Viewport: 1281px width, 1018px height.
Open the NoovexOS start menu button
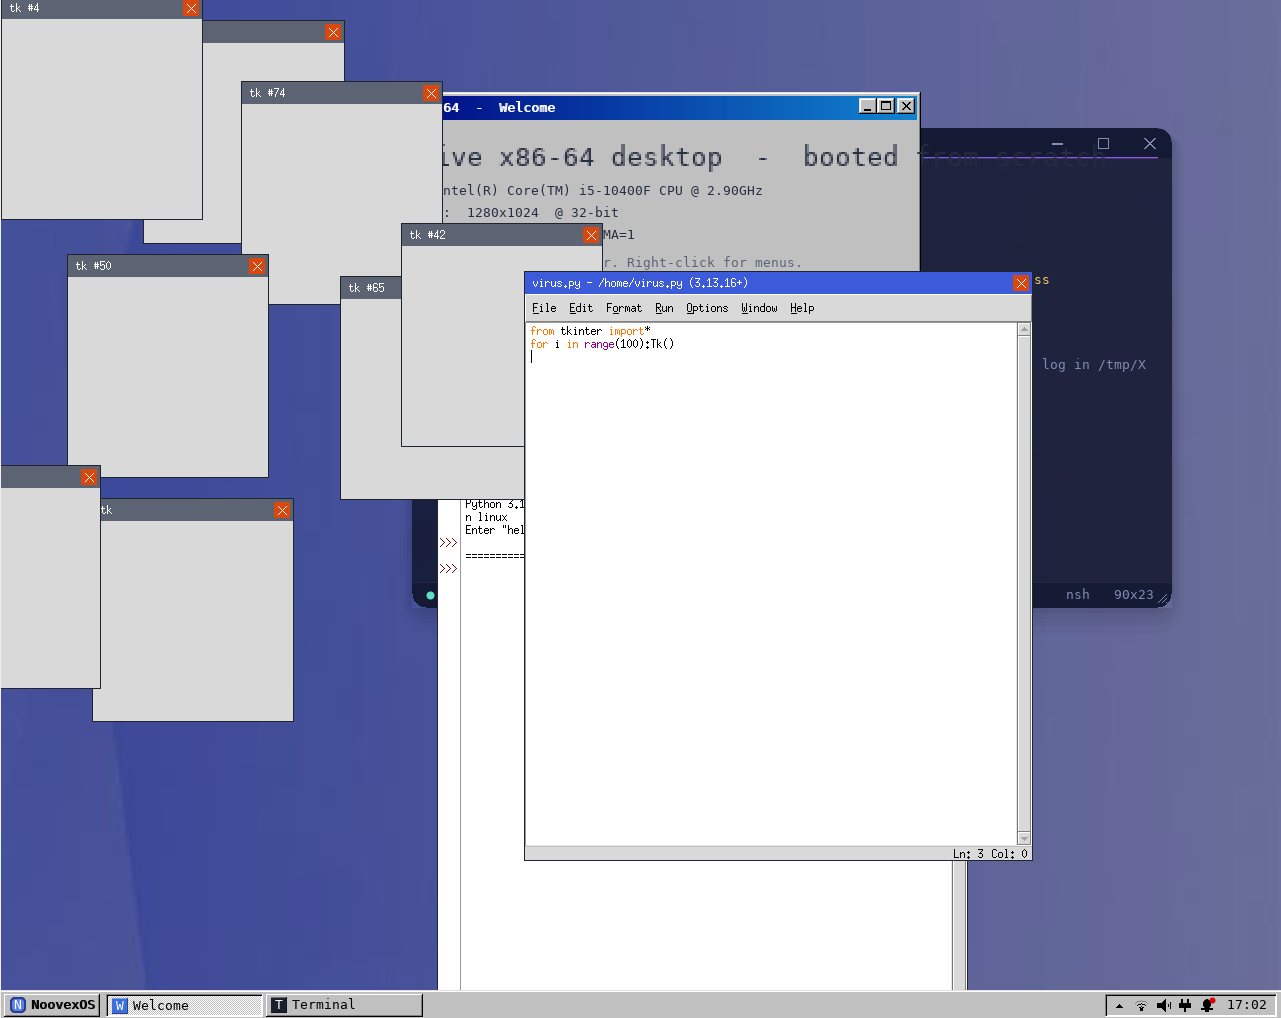[x=53, y=1005]
